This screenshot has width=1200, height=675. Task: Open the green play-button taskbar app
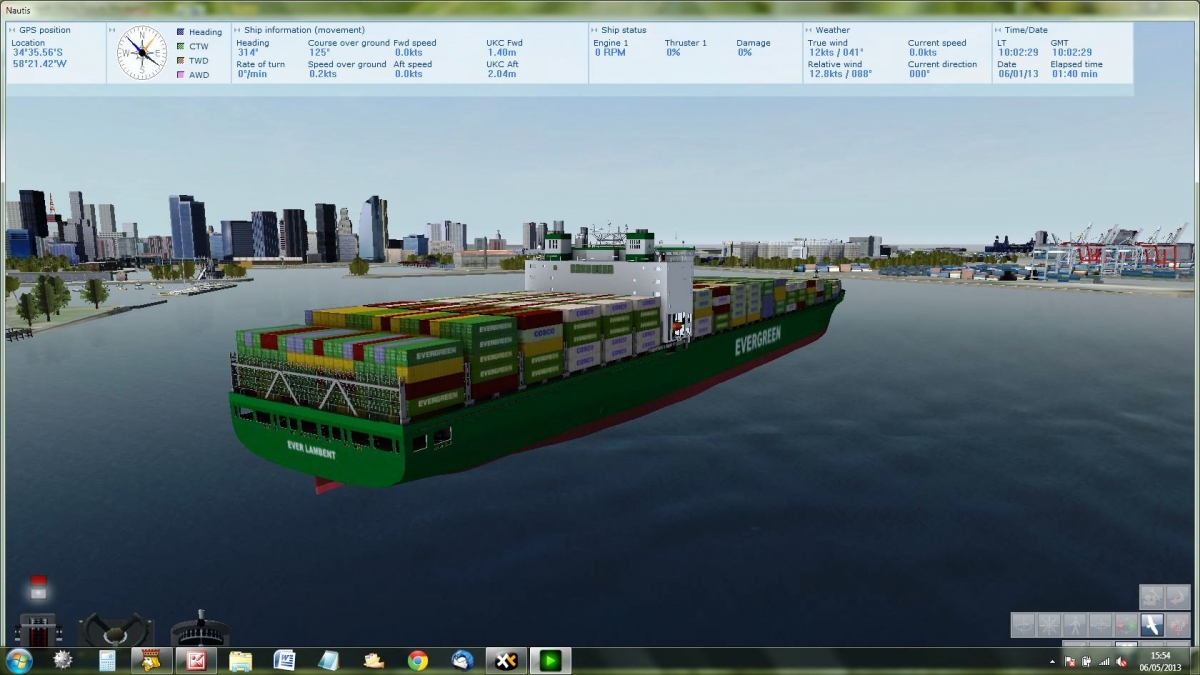550,660
